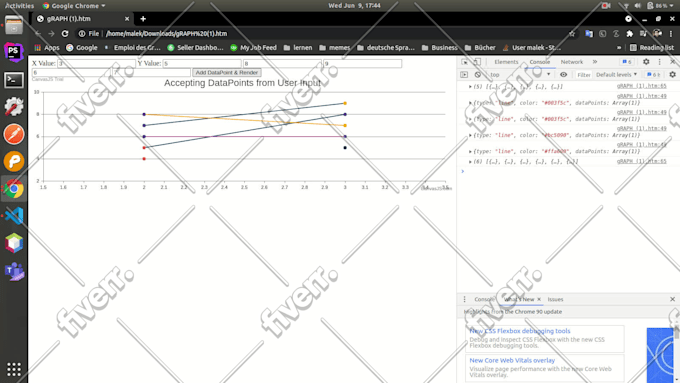Open the Extensions puzzle-piece icon
The width and height of the screenshot is (680, 383).
pos(630,33)
